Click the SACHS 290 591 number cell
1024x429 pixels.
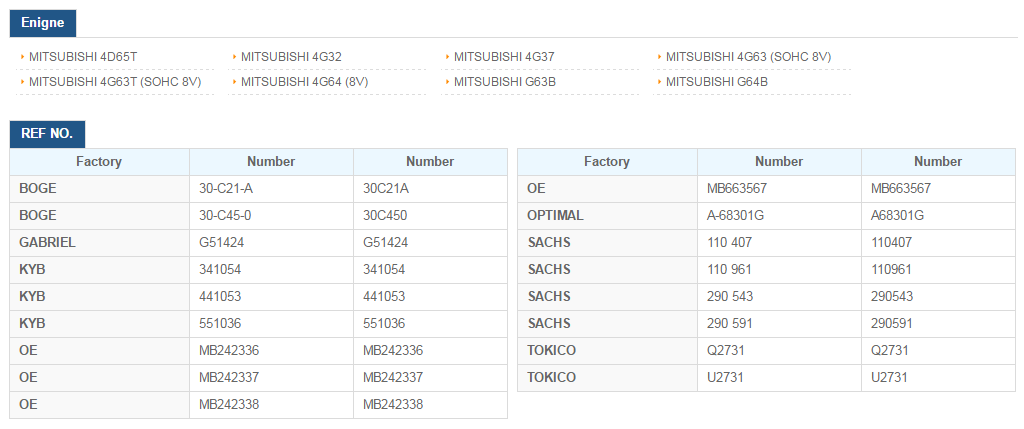coord(780,324)
